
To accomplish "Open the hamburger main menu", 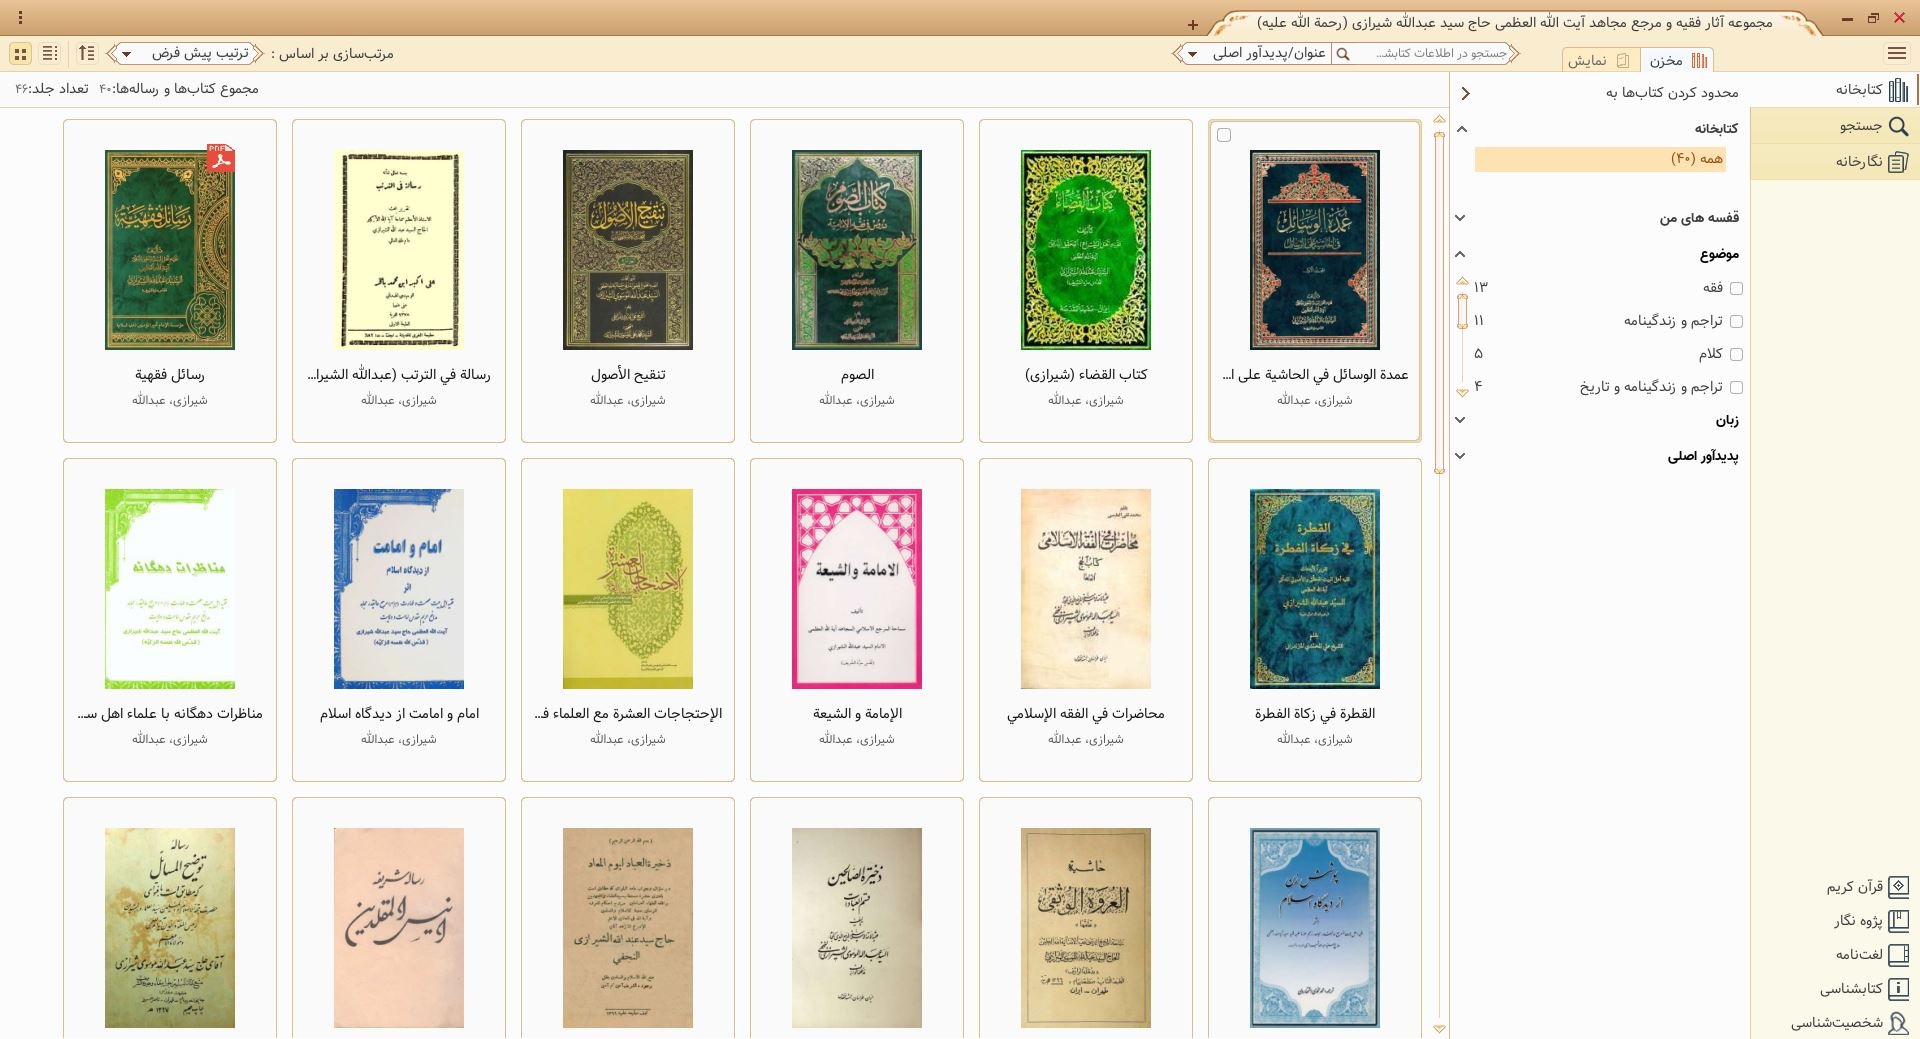I will 1896,53.
